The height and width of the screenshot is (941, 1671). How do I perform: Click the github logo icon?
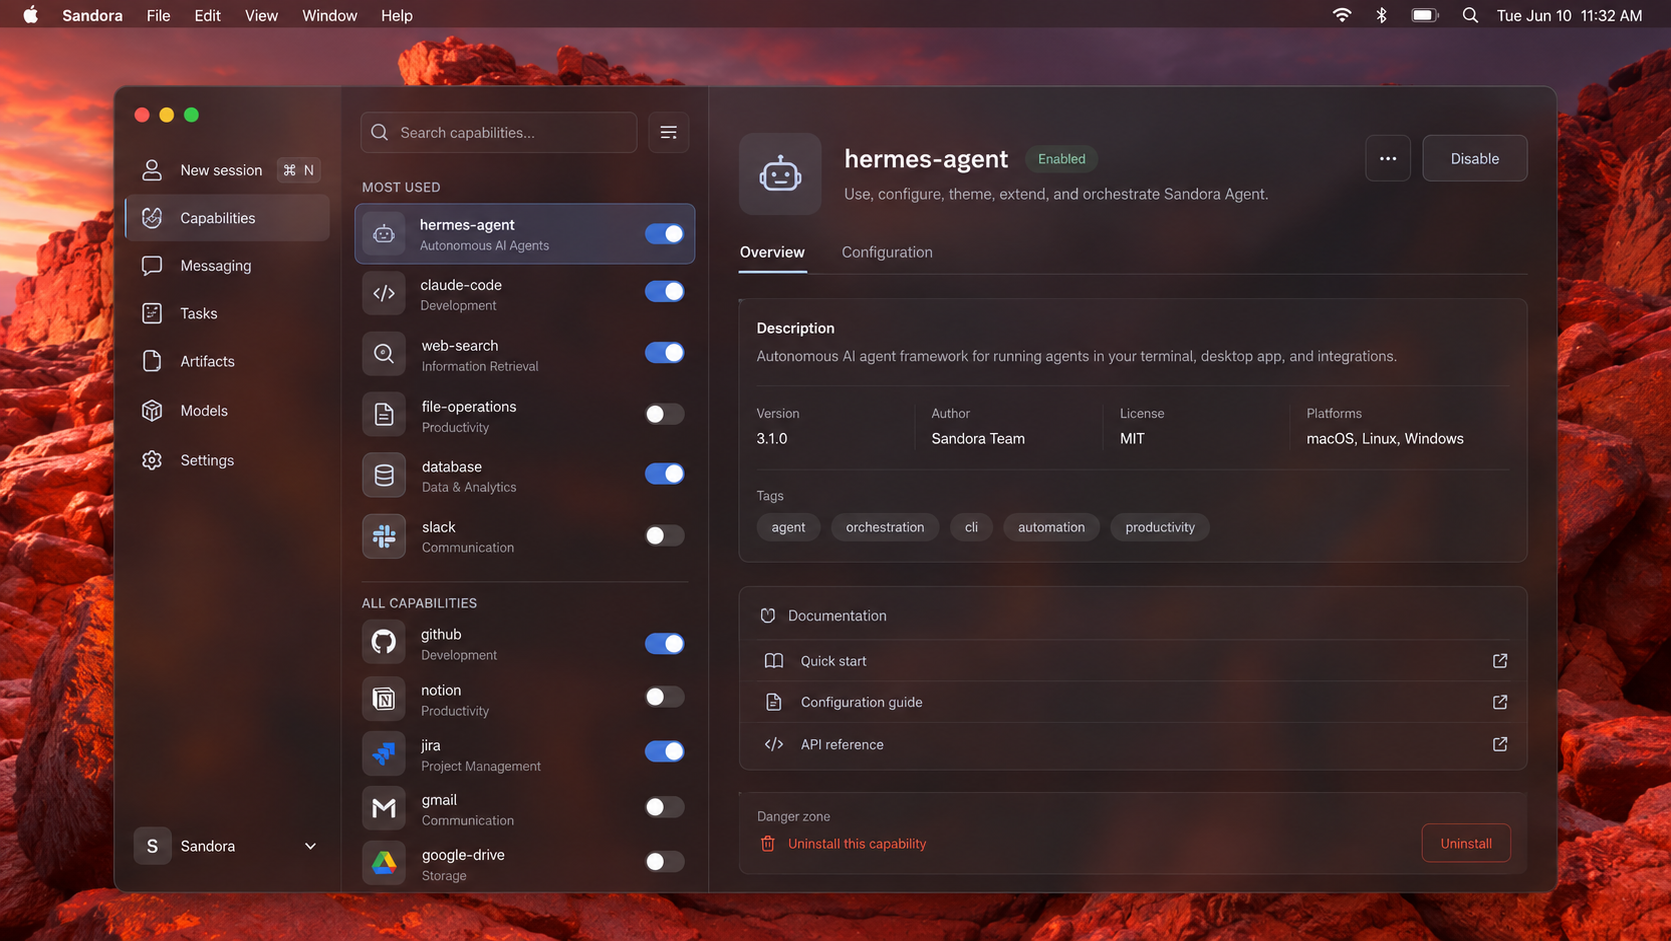click(384, 642)
